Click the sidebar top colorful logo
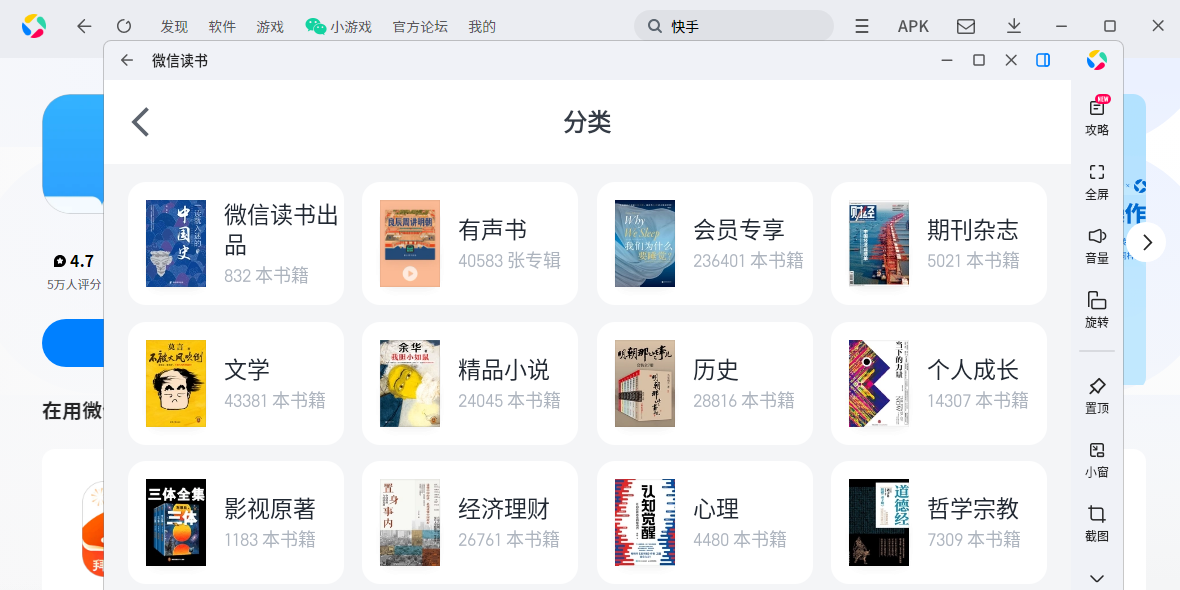Image resolution: width=1180 pixels, height=590 pixels. (1097, 60)
